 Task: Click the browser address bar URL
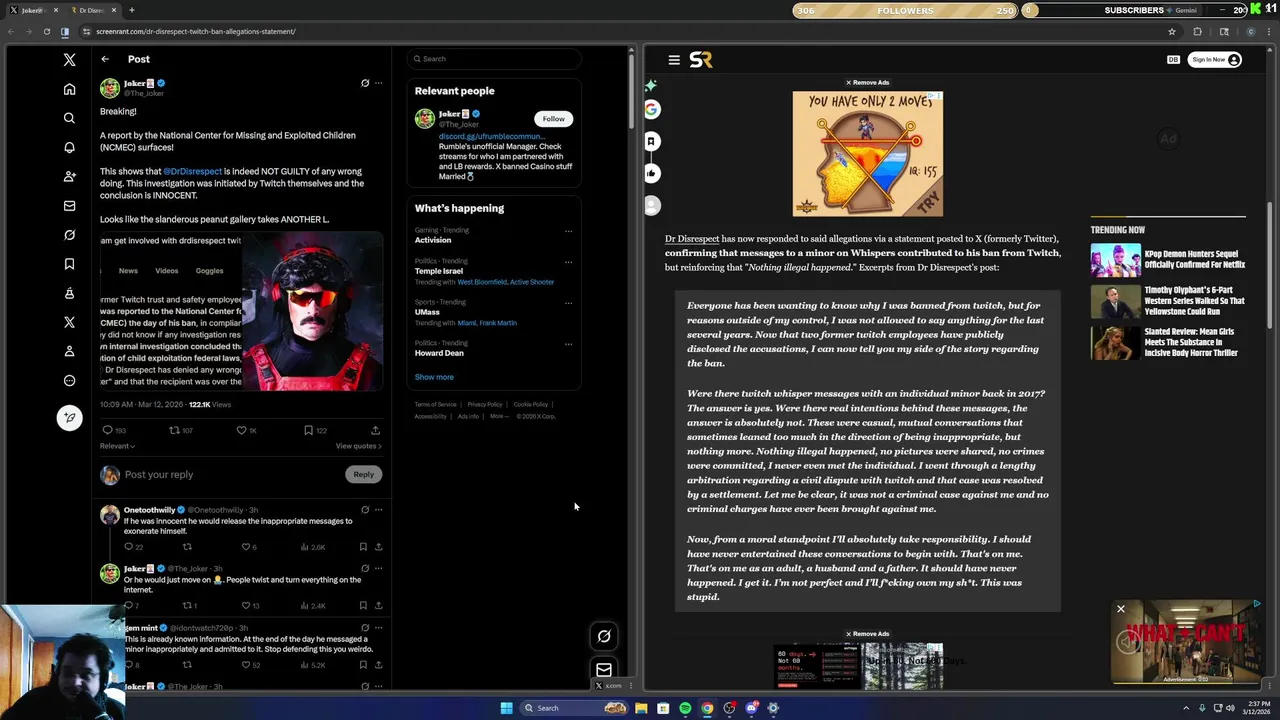coord(196,31)
